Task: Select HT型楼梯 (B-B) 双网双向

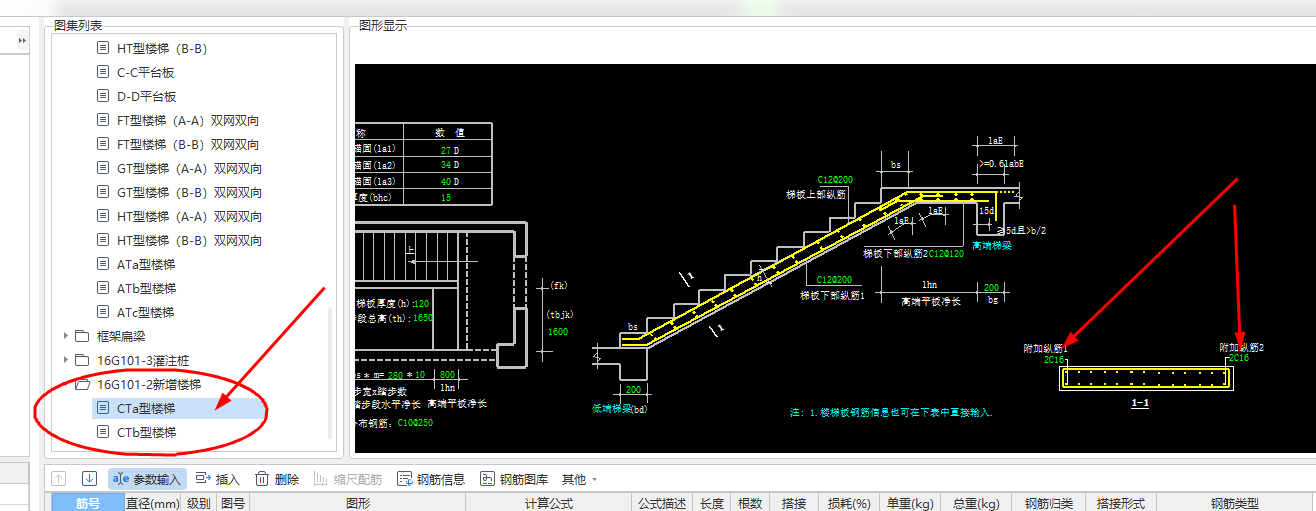Action: point(189,240)
